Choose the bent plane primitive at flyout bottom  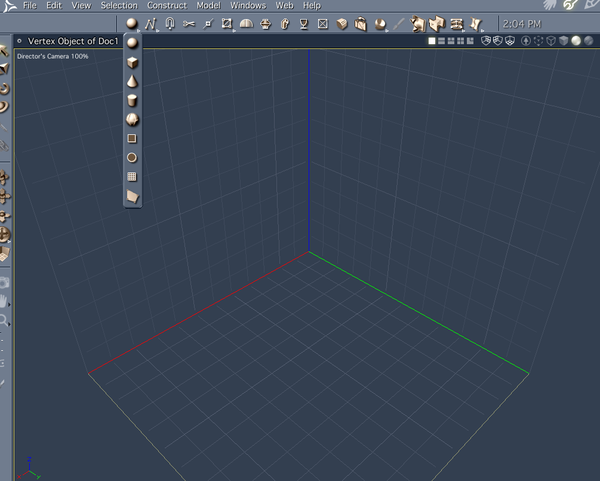click(132, 196)
